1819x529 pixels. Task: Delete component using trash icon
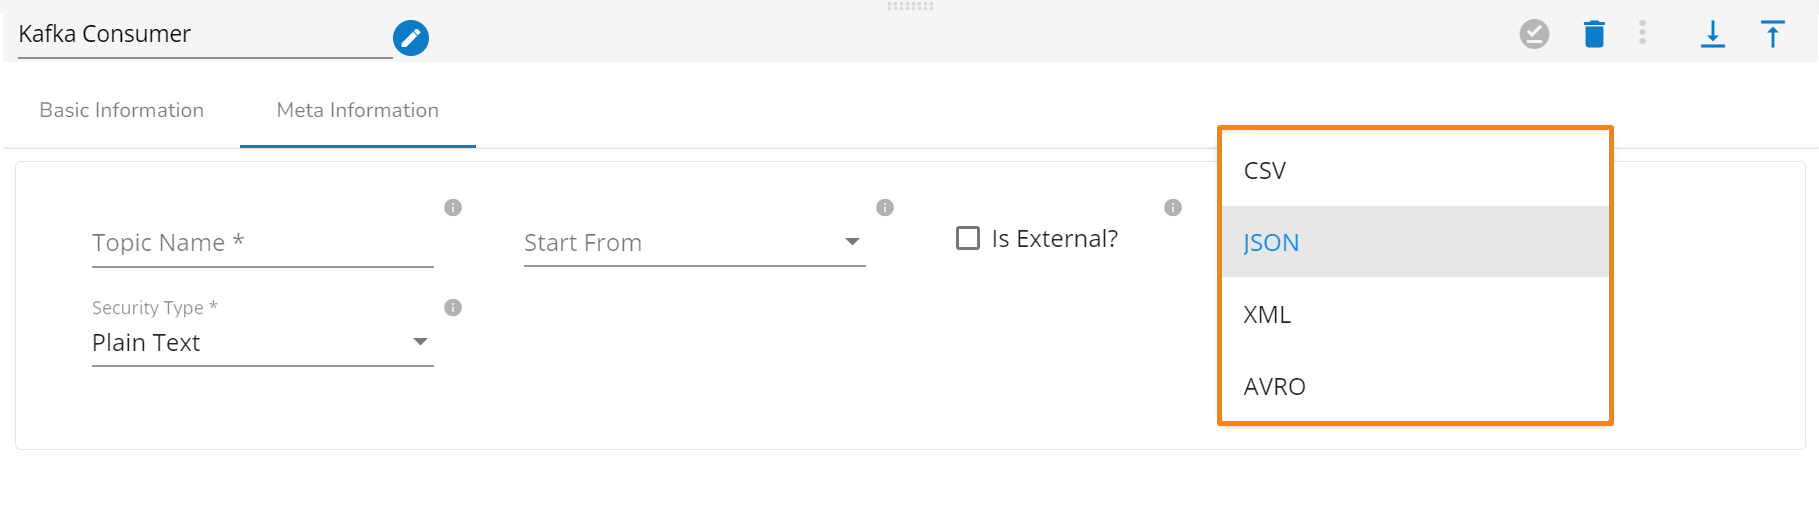pos(1594,34)
